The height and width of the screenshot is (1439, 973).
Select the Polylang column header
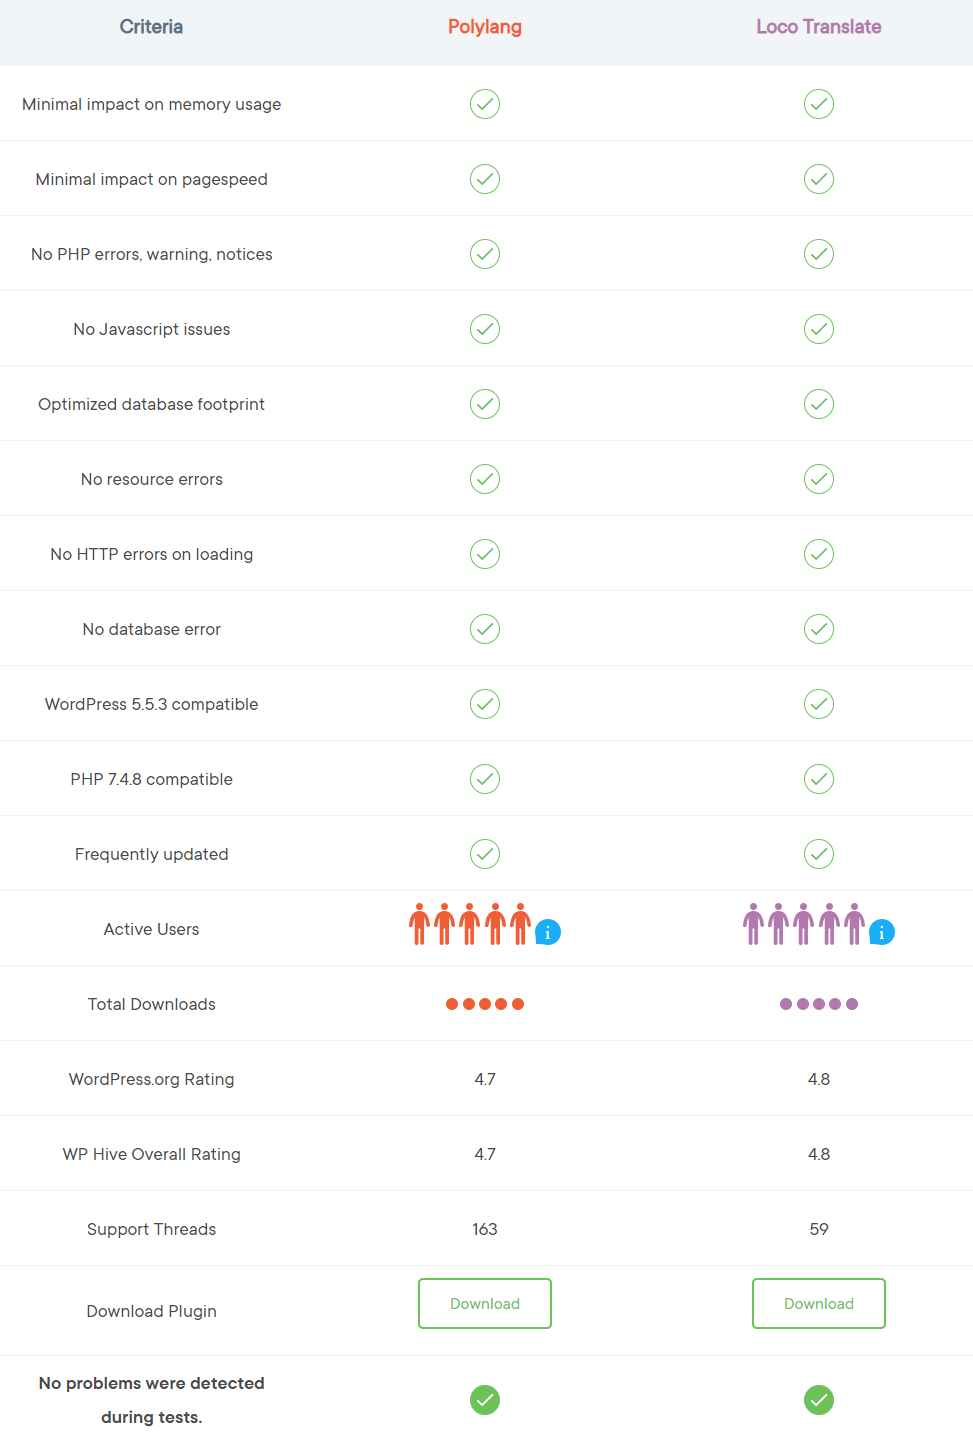pos(485,27)
